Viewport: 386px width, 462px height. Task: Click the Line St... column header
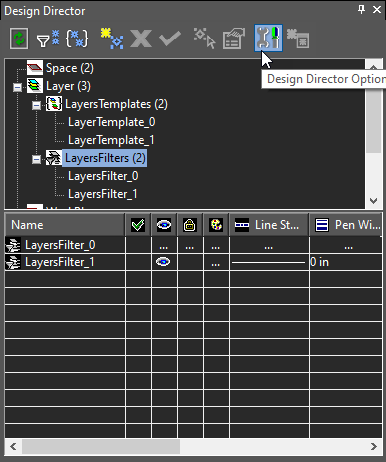[269, 225]
